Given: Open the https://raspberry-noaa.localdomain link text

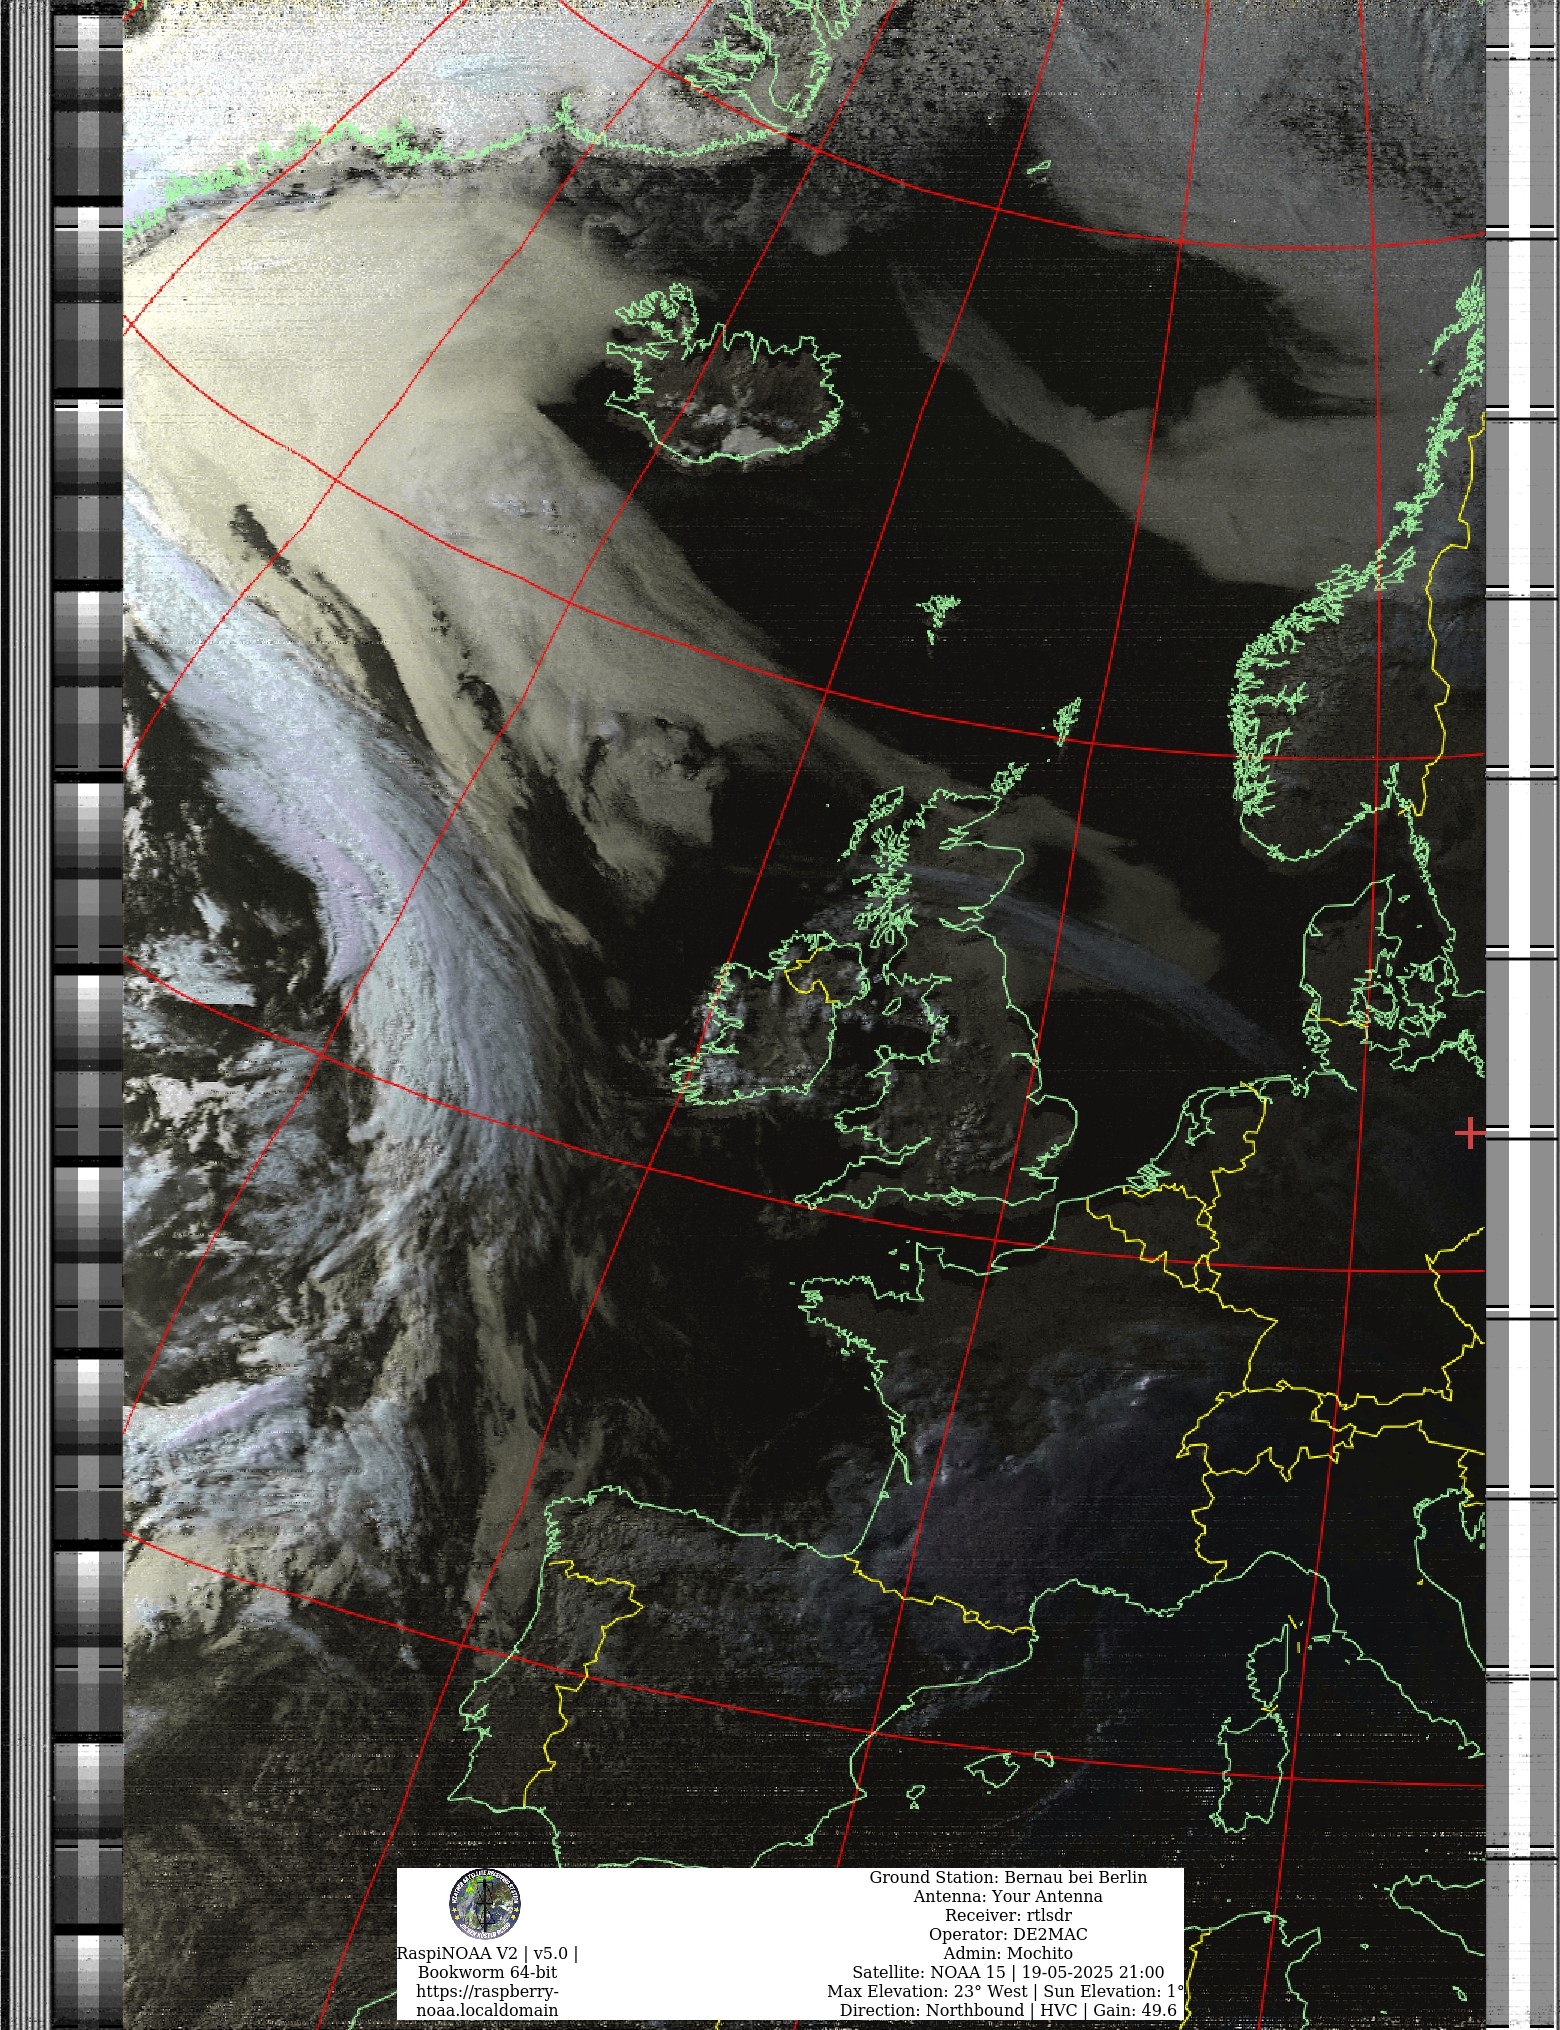Looking at the screenshot, I should tap(487, 2000).
